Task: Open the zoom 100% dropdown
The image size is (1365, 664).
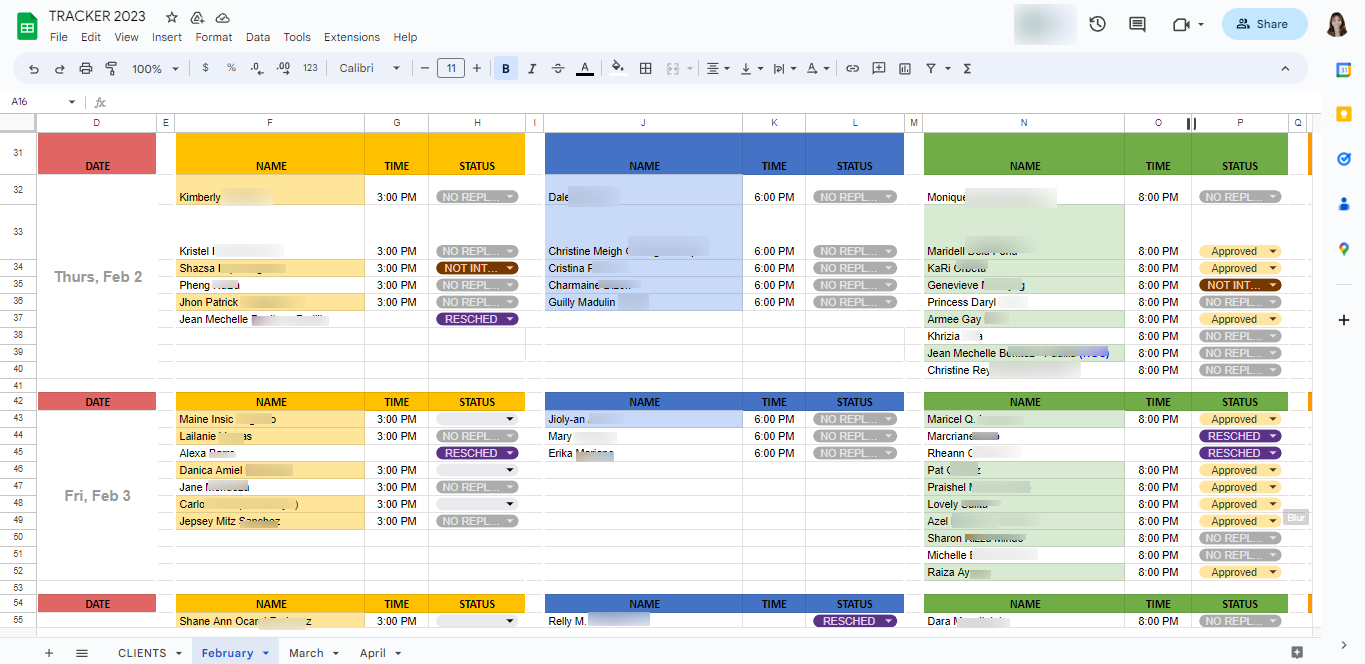Action: pyautogui.click(x=155, y=69)
